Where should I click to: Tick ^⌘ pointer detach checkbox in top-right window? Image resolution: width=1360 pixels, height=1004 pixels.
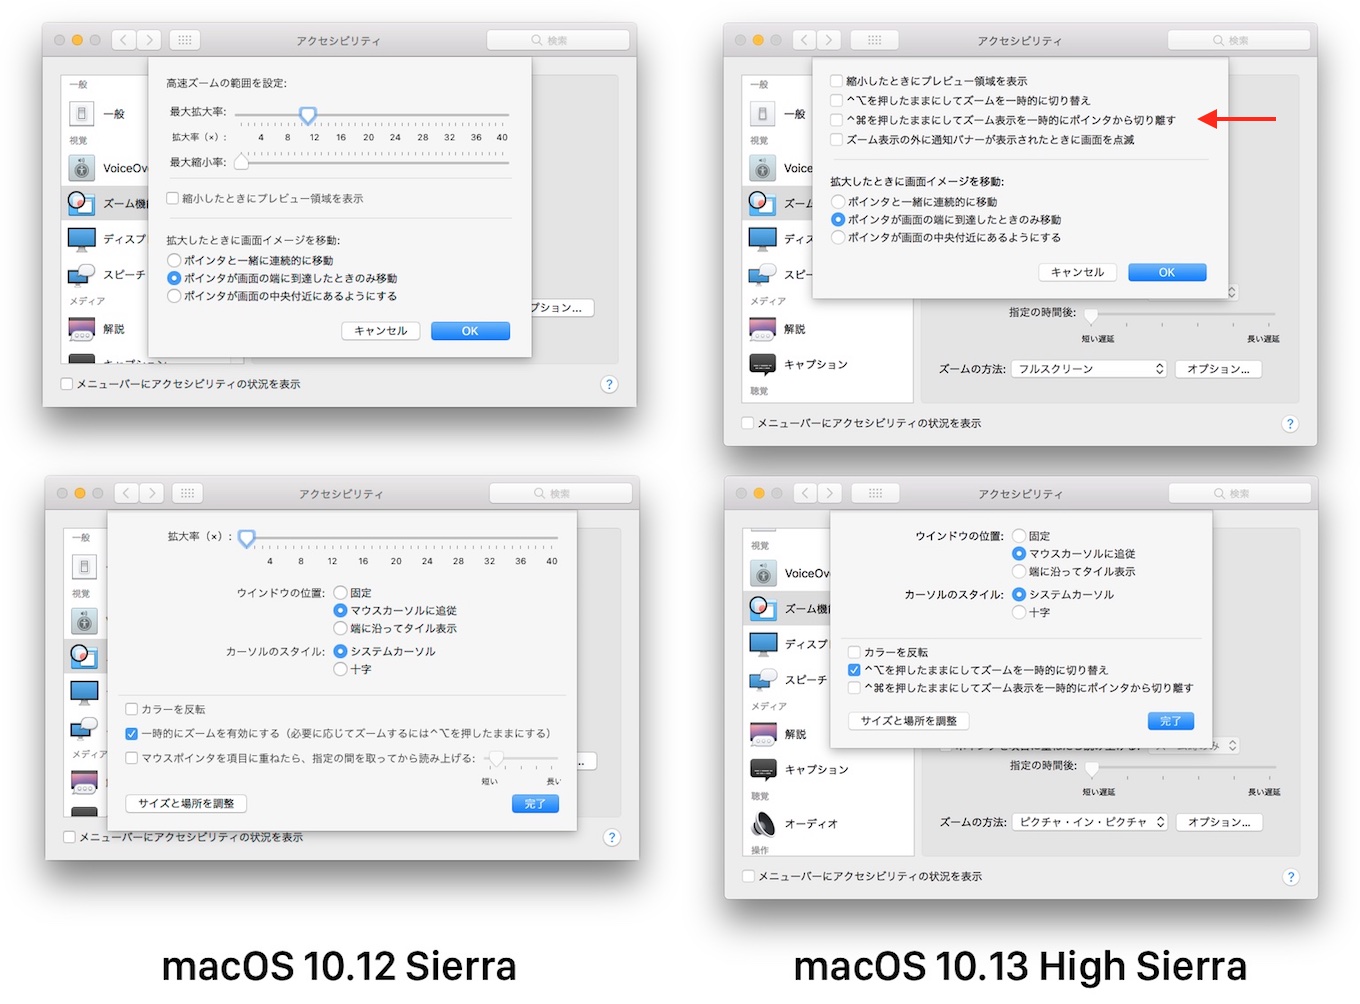coord(836,120)
